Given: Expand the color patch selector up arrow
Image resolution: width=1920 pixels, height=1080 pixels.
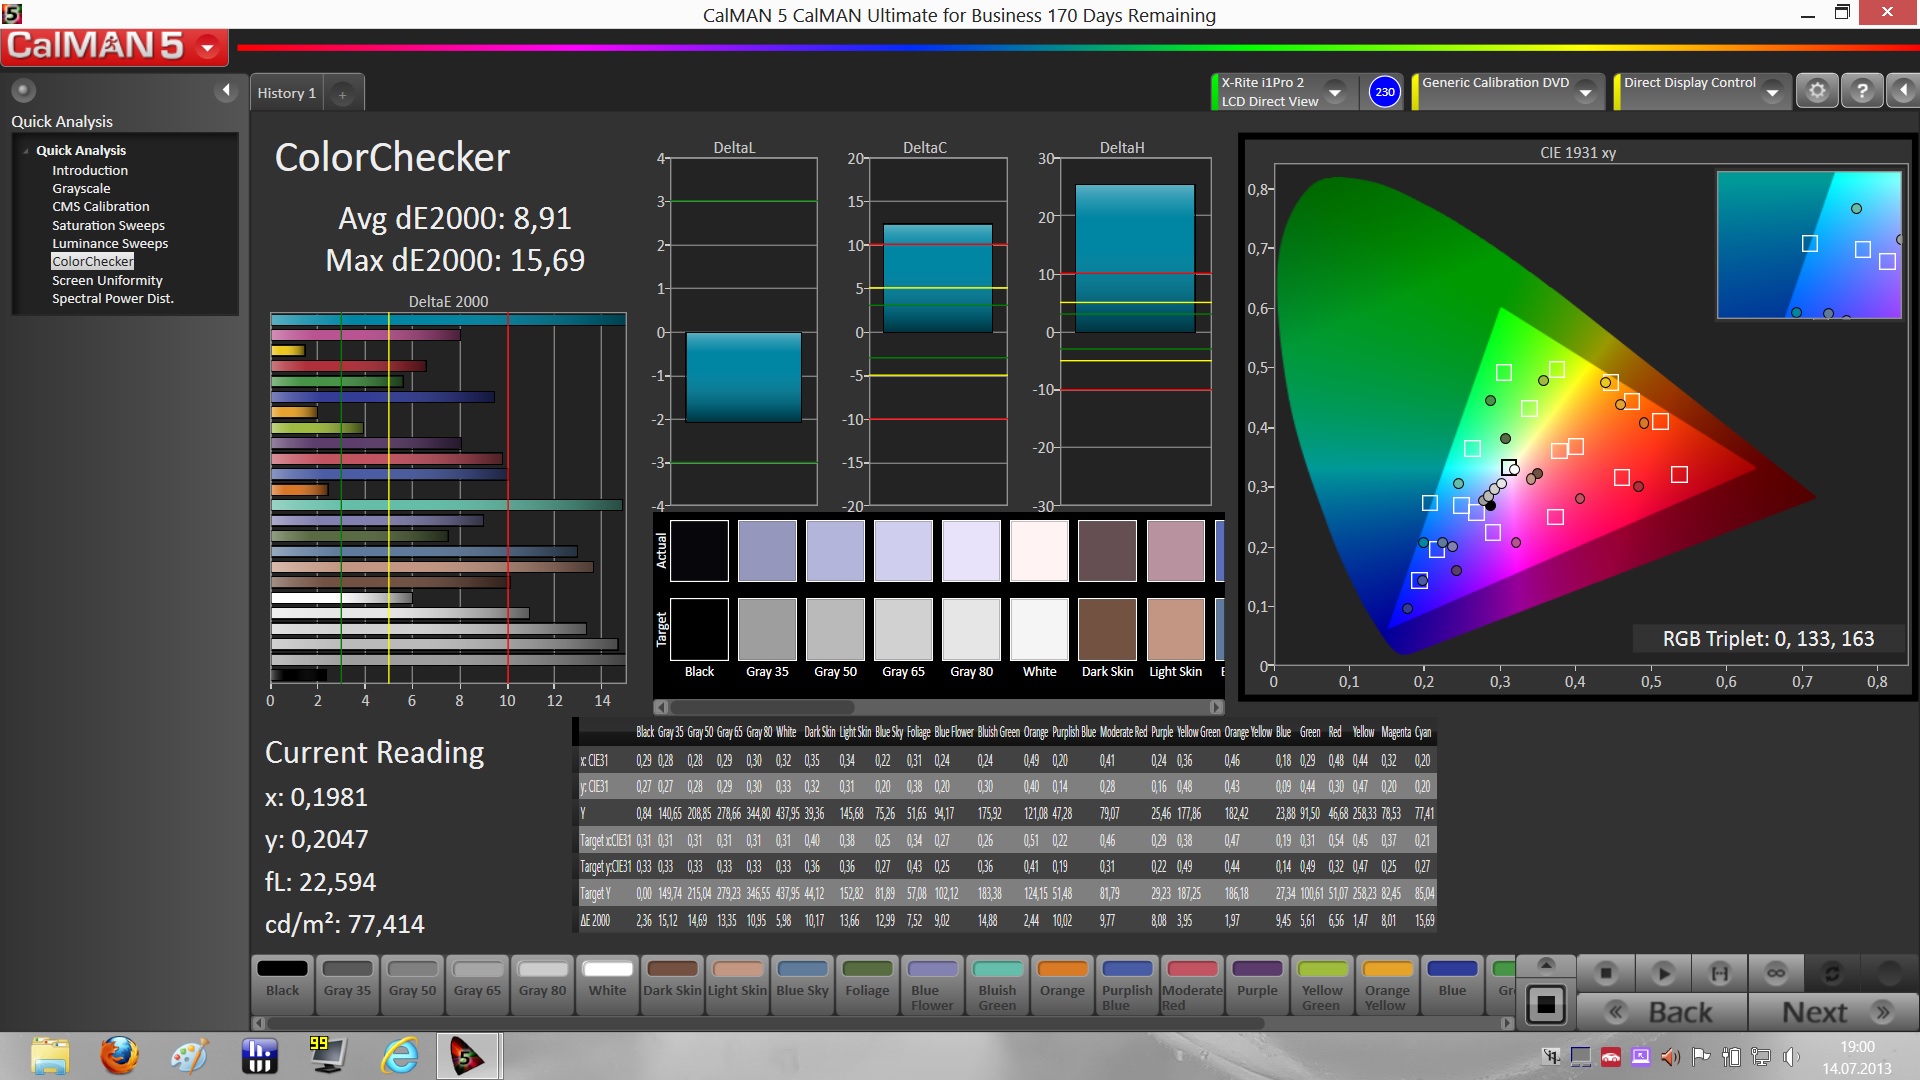Looking at the screenshot, I should pos(1546,964).
